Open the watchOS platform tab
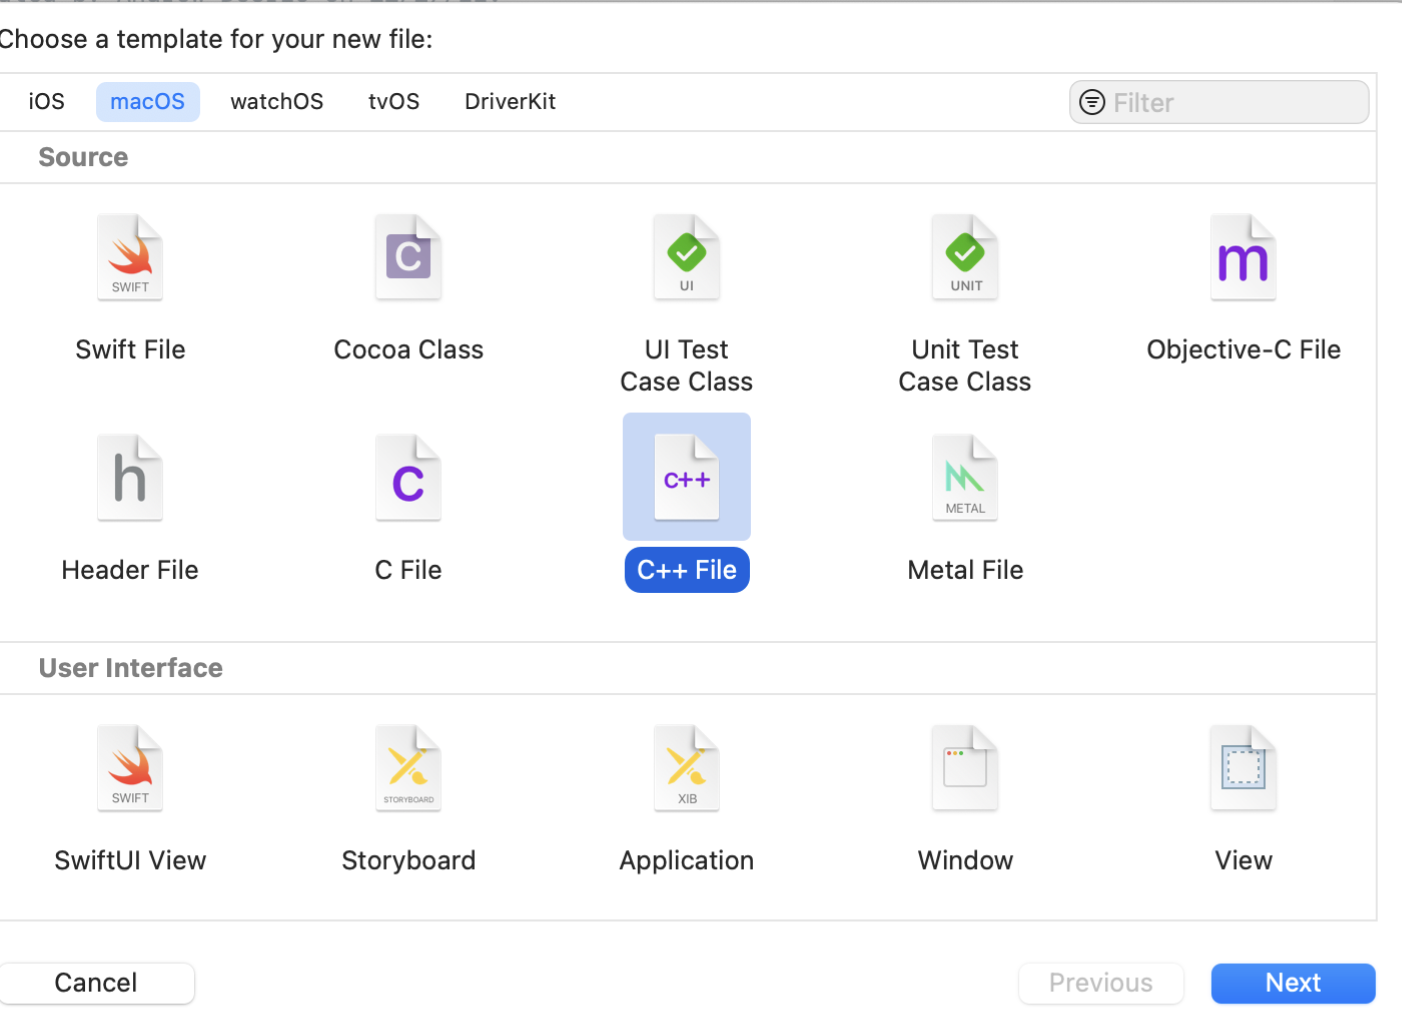Screen dimensions: 1402x1024 click(277, 102)
